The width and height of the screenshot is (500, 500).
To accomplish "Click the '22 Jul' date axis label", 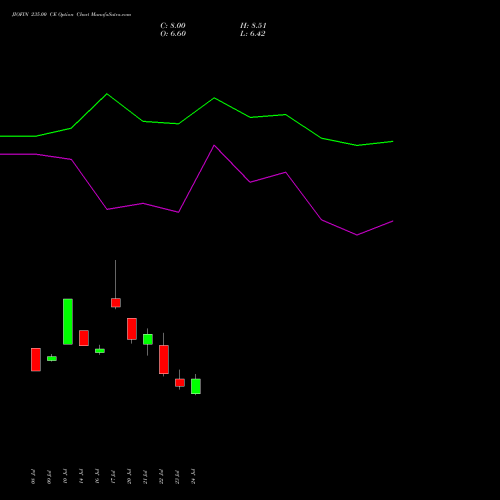I will coord(161,477).
